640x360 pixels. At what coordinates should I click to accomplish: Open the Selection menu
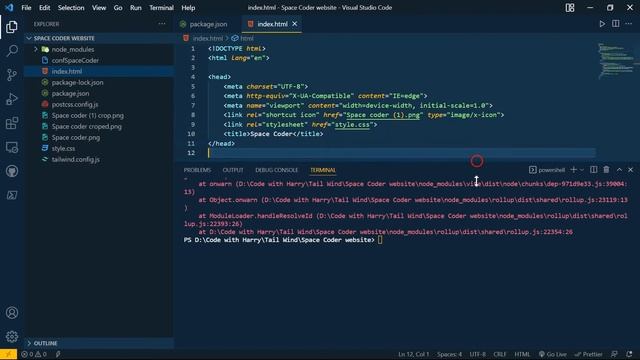(x=71, y=8)
